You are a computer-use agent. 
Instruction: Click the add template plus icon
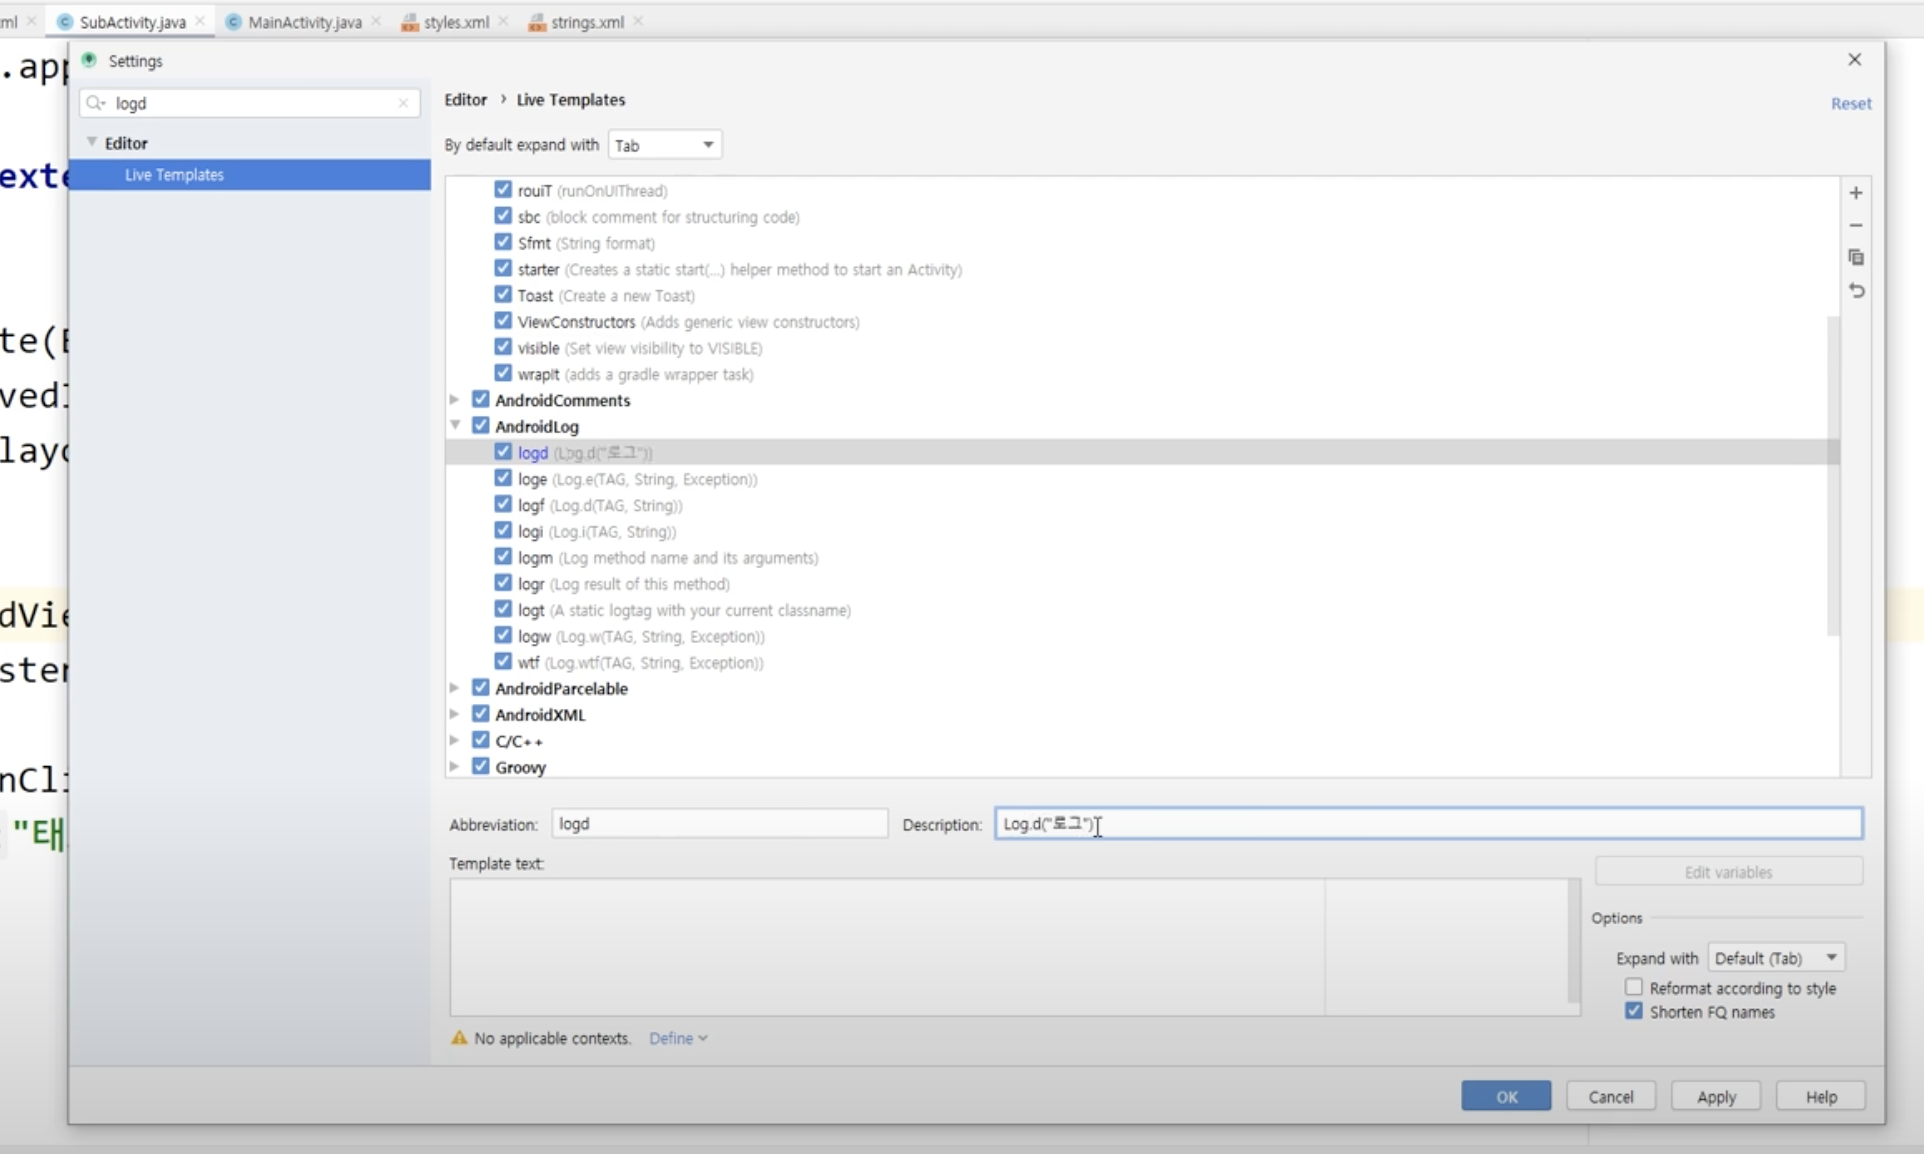(1856, 193)
